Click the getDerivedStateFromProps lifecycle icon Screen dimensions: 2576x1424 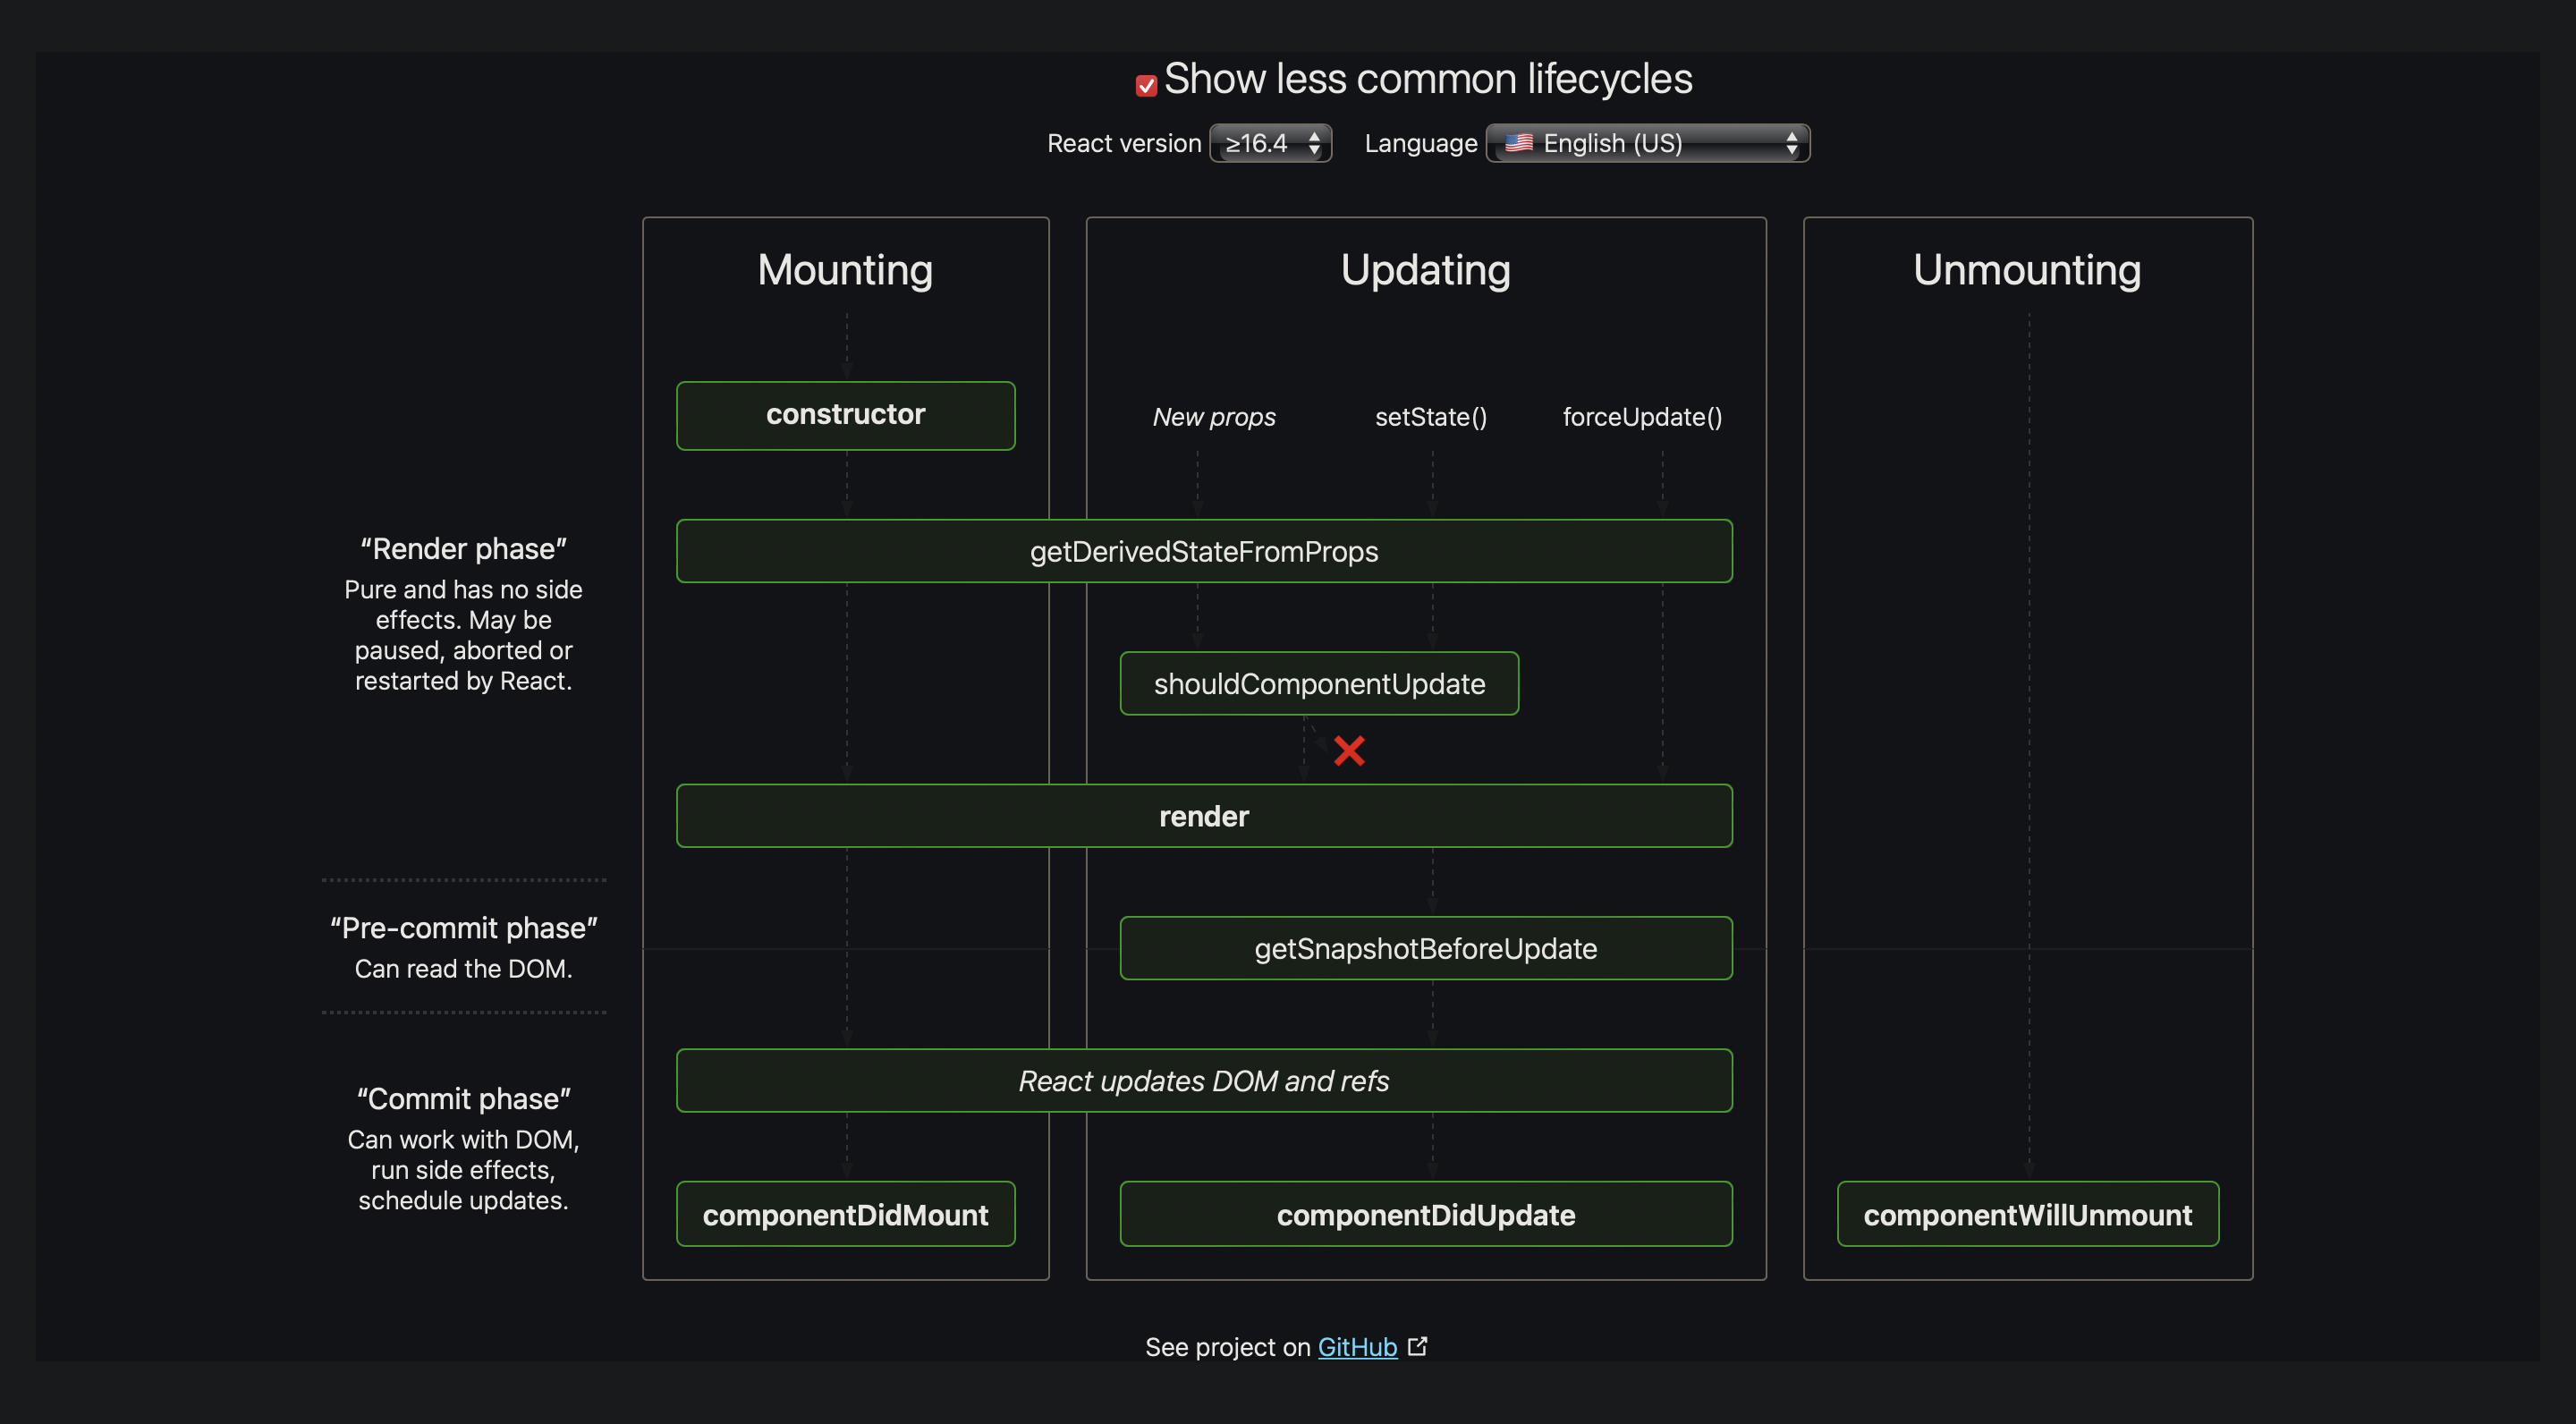1203,549
